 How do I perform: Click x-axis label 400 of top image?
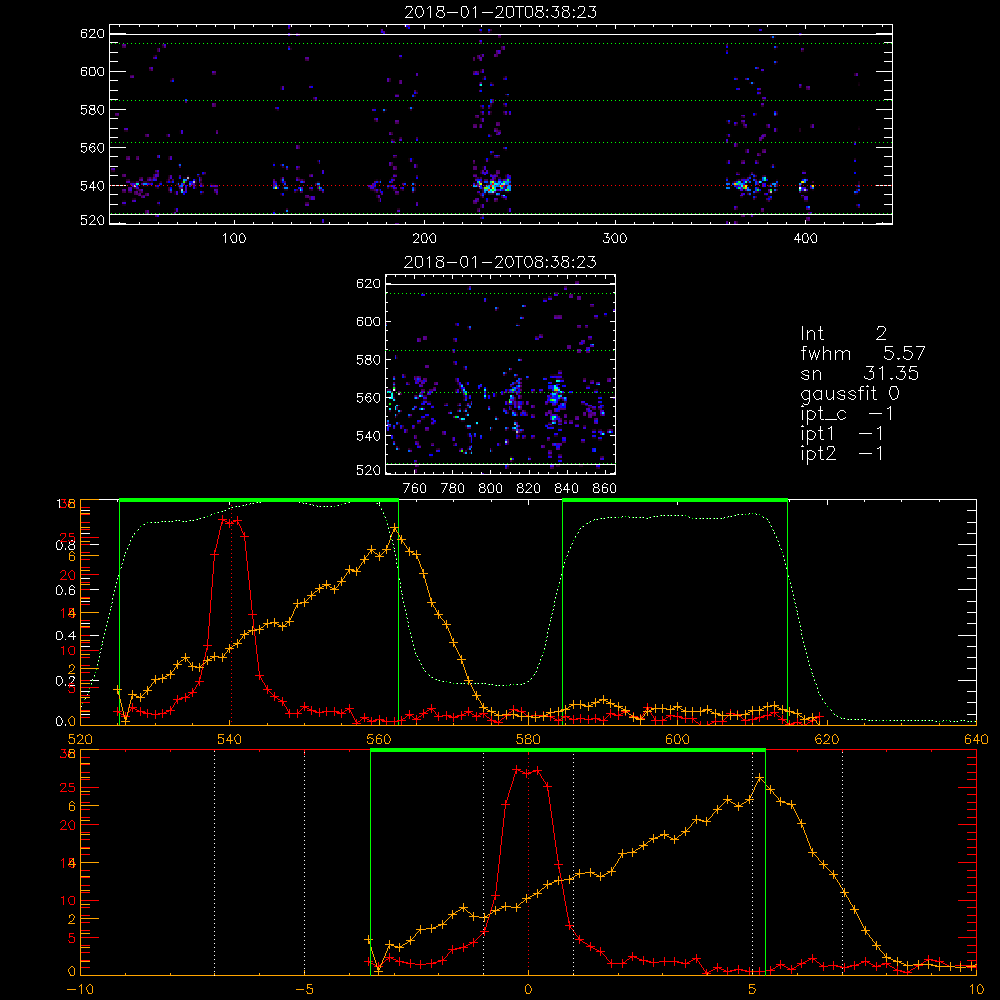click(805, 239)
